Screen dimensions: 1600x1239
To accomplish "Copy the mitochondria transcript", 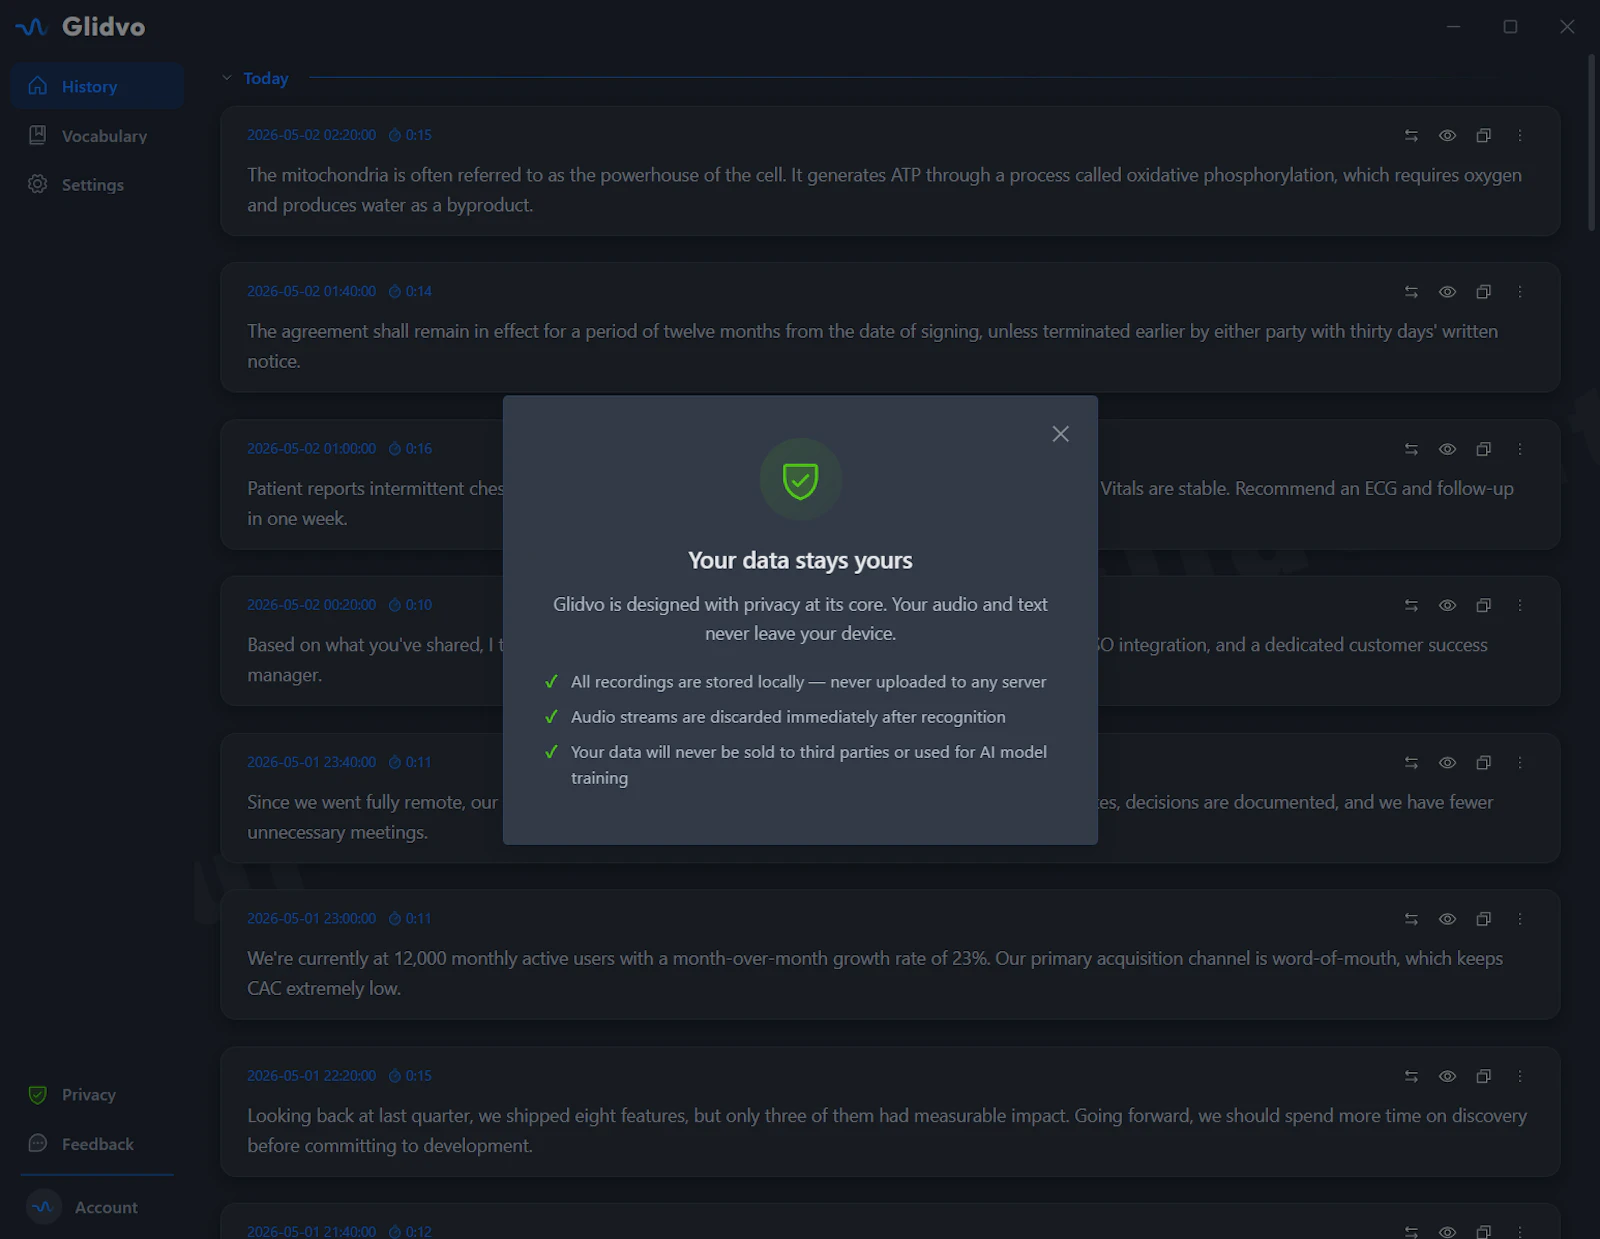I will [x=1483, y=135].
